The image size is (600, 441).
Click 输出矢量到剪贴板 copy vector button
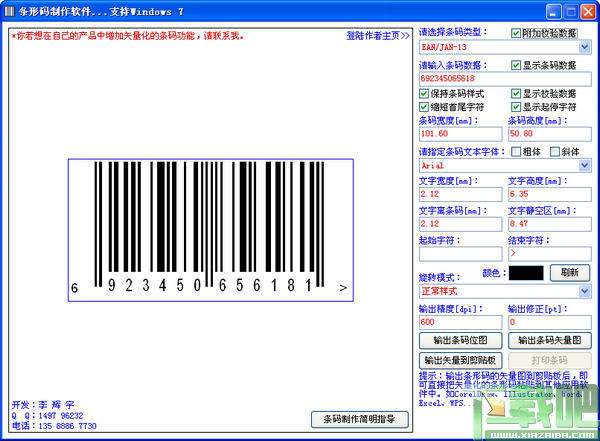point(461,360)
